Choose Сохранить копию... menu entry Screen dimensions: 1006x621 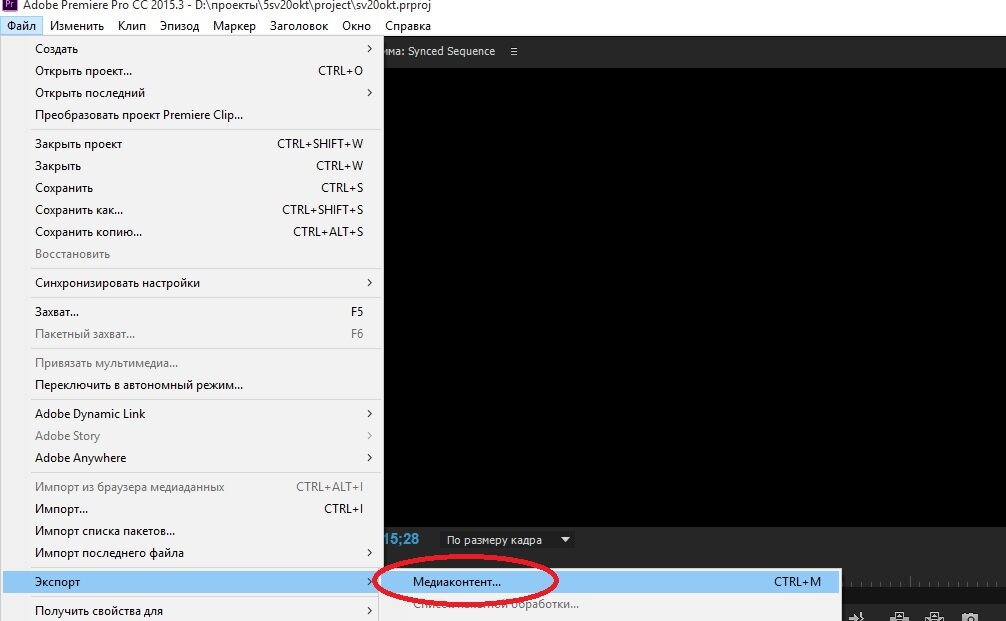pos(192,232)
